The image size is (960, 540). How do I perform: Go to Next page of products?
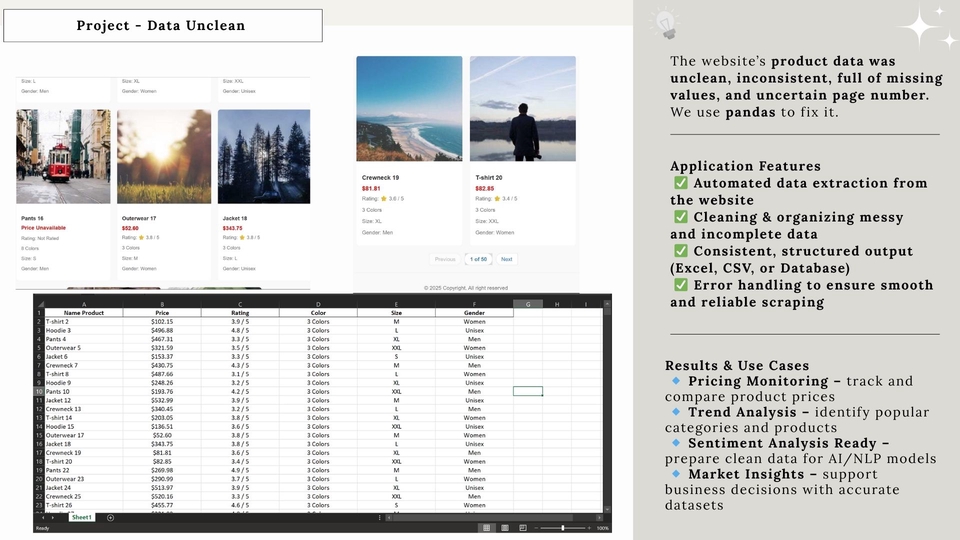(506, 259)
